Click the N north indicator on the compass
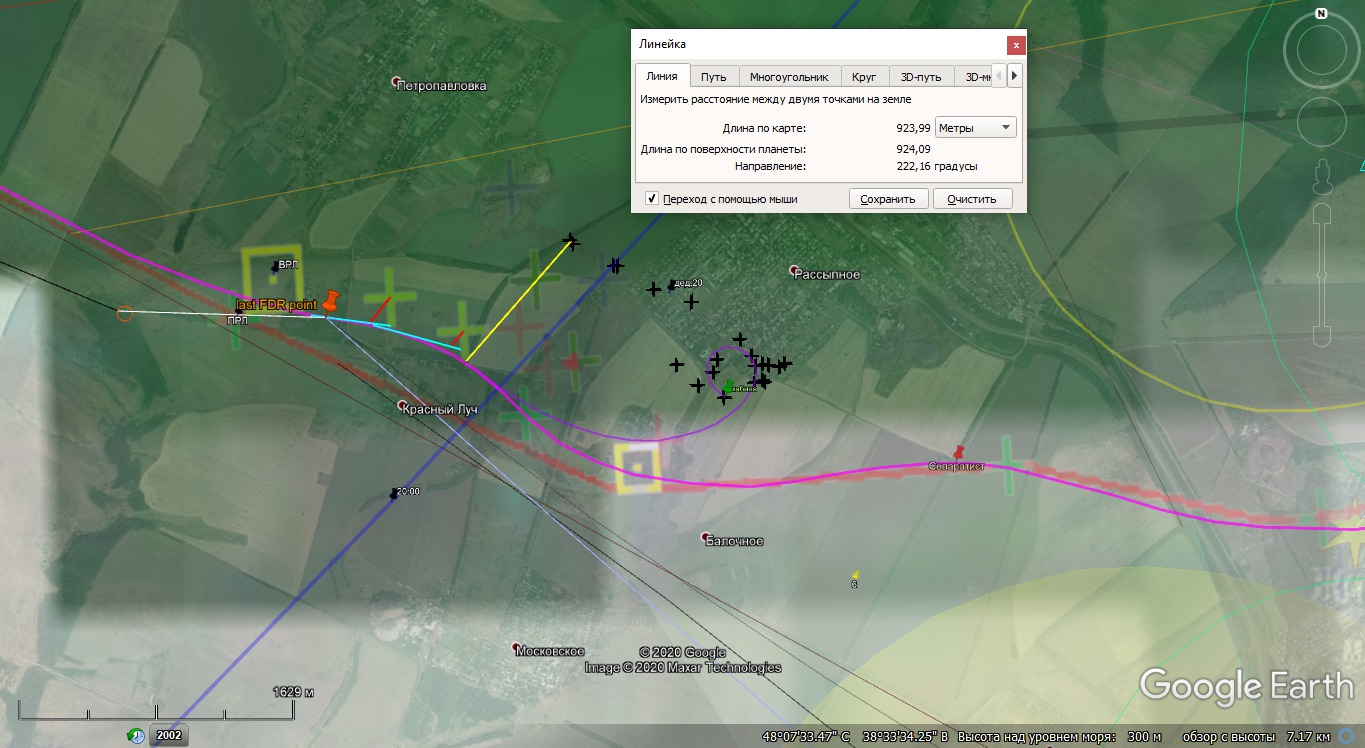Screen dimensions: 1365x748 (1321, 14)
